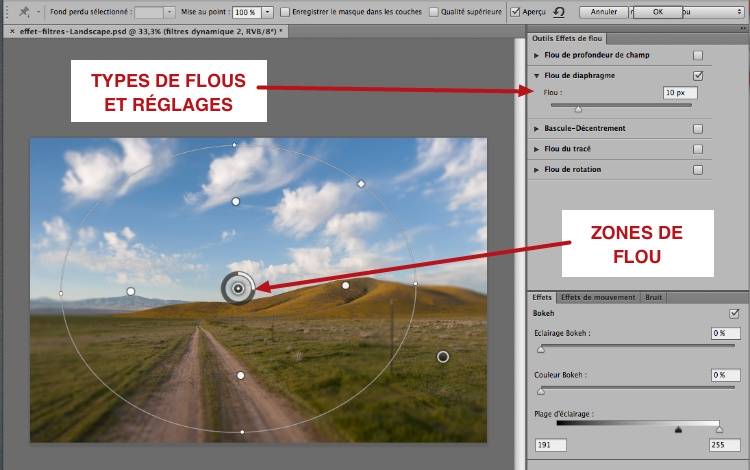Toggle the Aperçu preview checkbox
This screenshot has width=750, height=470.
(x=515, y=12)
